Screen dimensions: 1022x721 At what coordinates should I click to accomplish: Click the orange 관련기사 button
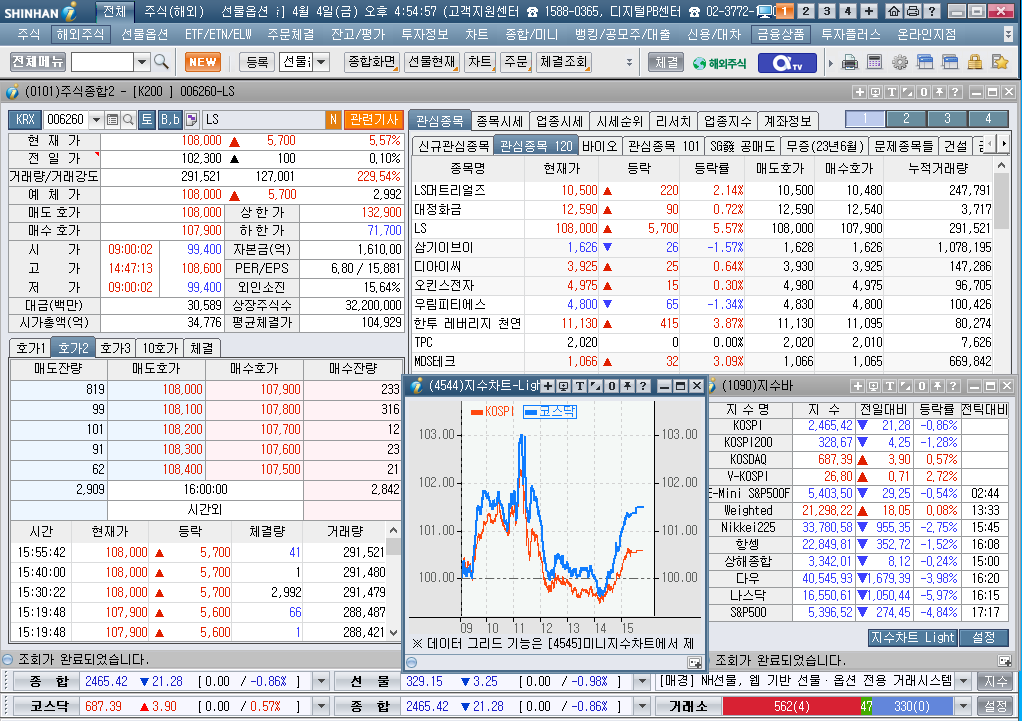coord(373,119)
